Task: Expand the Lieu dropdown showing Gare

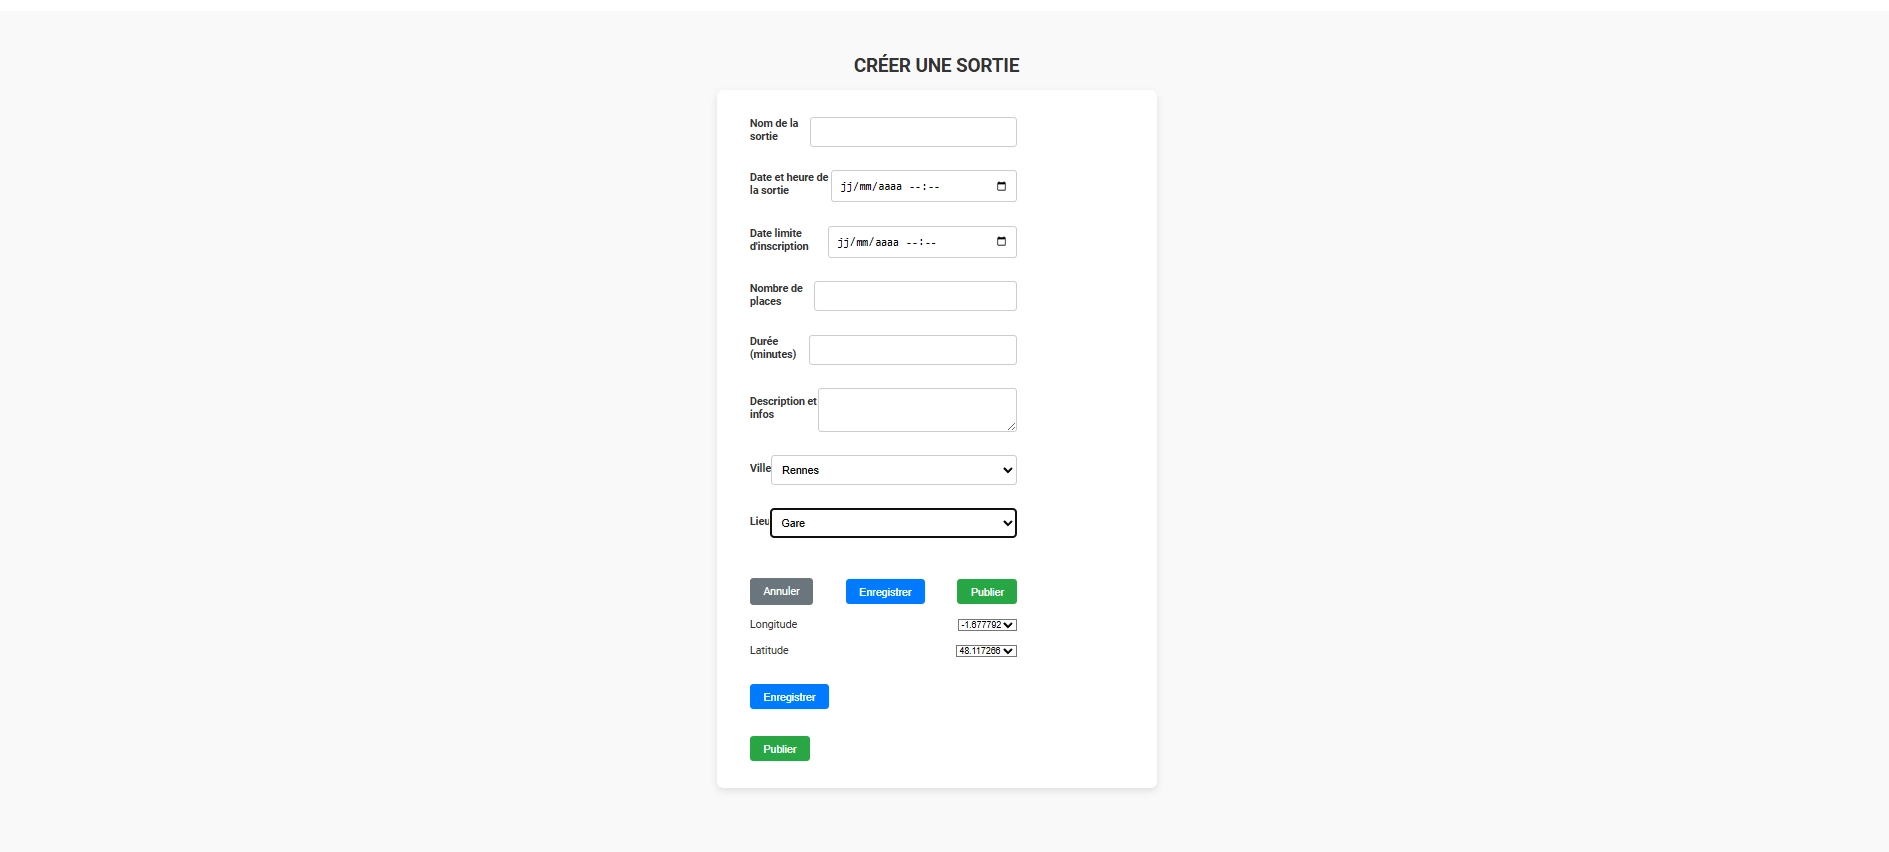Action: tap(893, 523)
